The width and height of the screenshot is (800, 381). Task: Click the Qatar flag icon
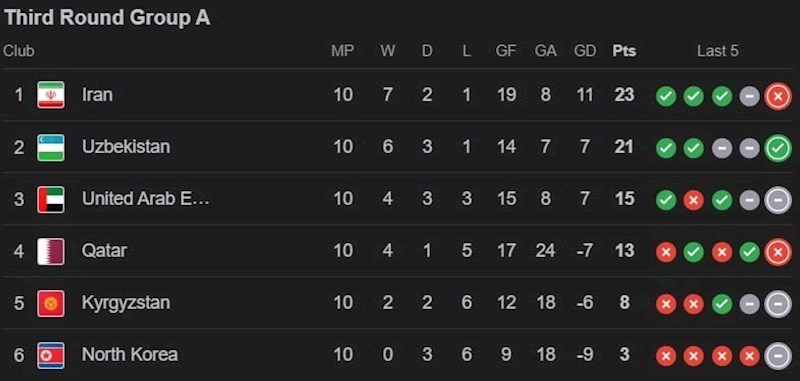click(51, 251)
